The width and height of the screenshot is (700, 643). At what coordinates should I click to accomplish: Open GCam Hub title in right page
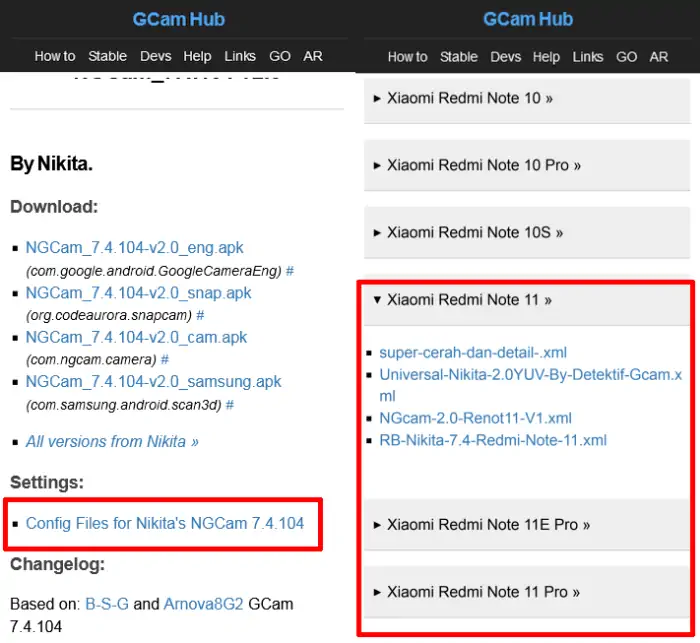[x=528, y=19]
